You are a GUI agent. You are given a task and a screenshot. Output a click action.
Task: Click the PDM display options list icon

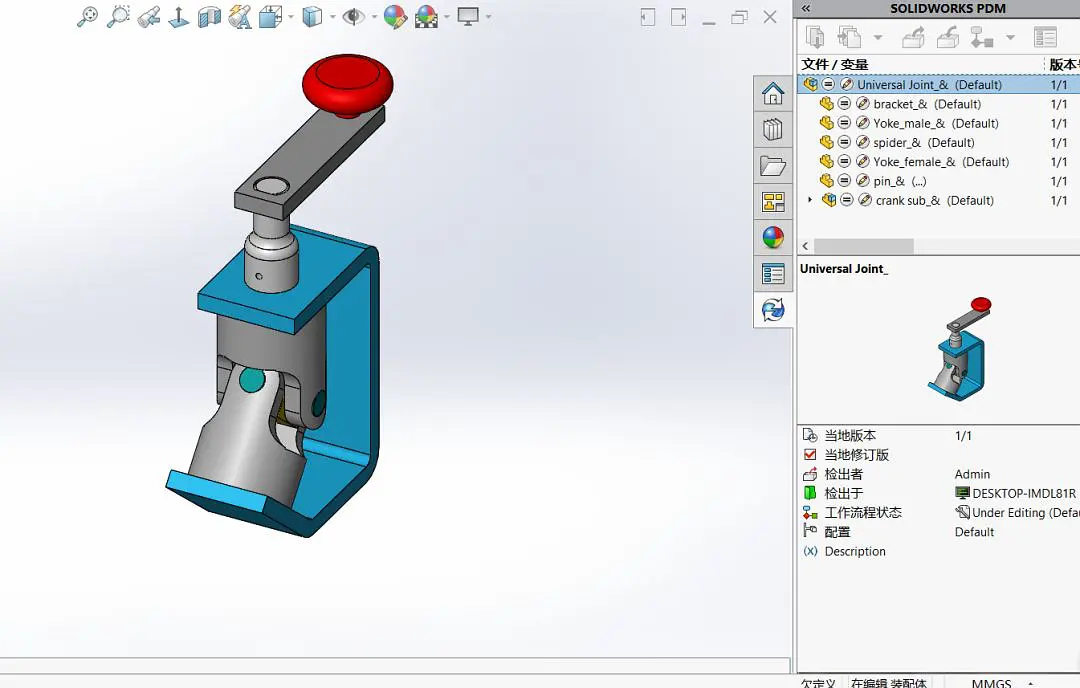click(1045, 37)
